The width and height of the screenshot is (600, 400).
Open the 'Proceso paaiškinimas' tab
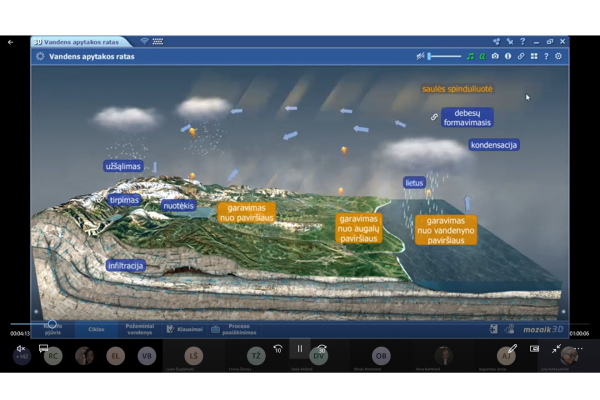click(234, 329)
